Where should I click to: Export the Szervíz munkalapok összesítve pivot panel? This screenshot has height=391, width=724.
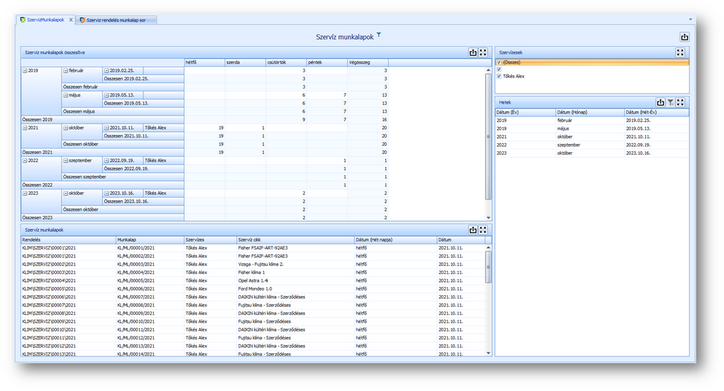(473, 53)
